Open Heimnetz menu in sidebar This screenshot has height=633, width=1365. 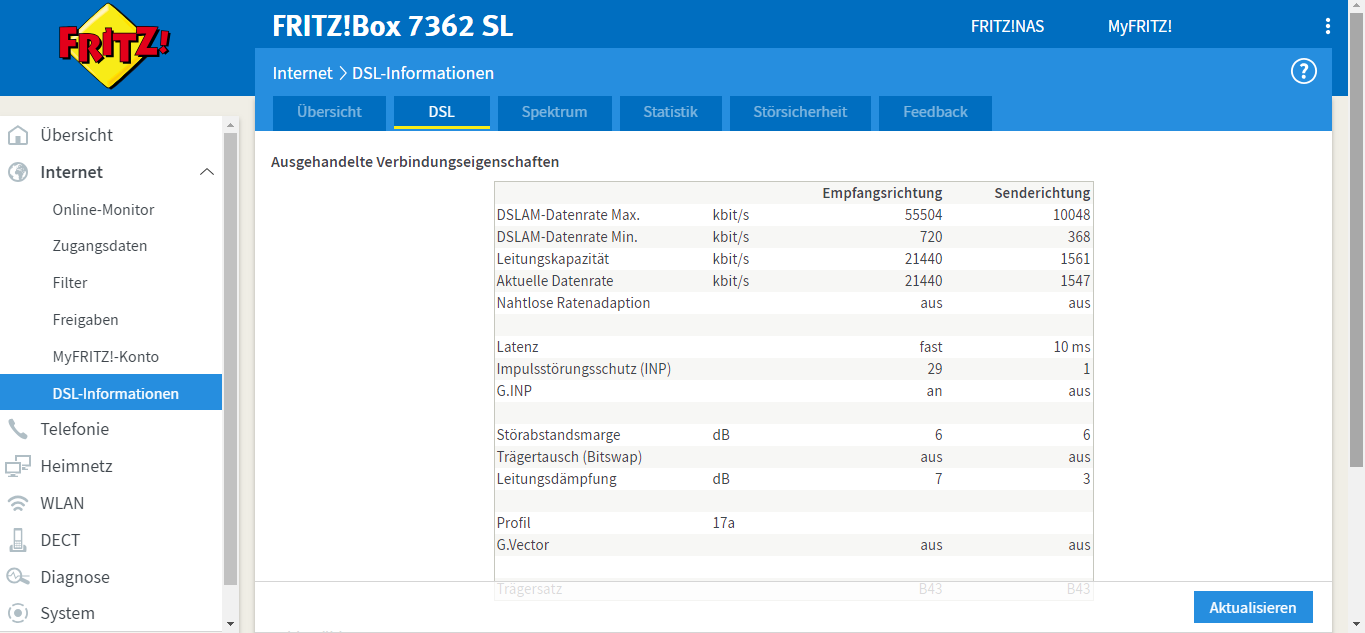coord(76,466)
